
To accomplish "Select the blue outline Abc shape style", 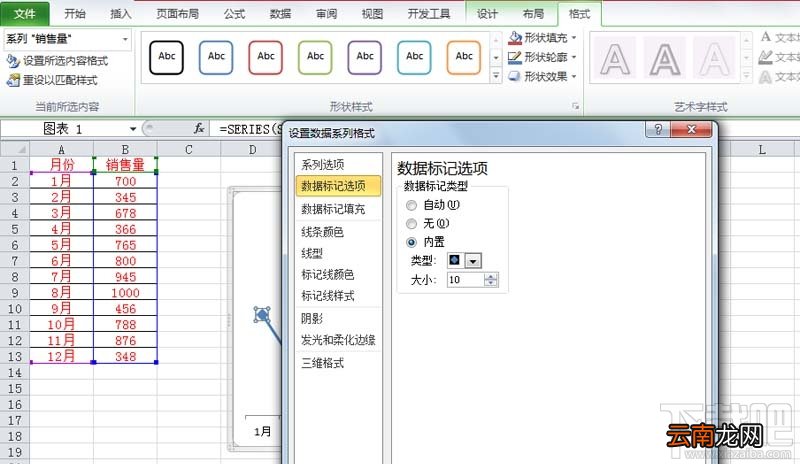I will pyautogui.click(x=216, y=57).
